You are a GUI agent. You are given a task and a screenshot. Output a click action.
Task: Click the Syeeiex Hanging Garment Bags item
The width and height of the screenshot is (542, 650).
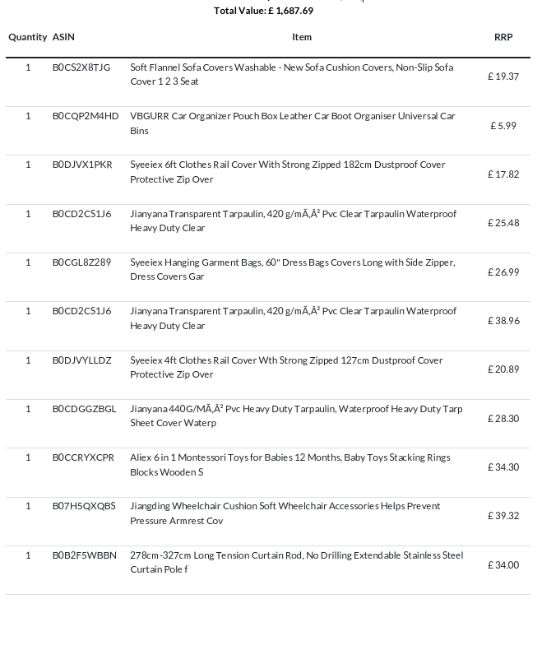(292, 269)
